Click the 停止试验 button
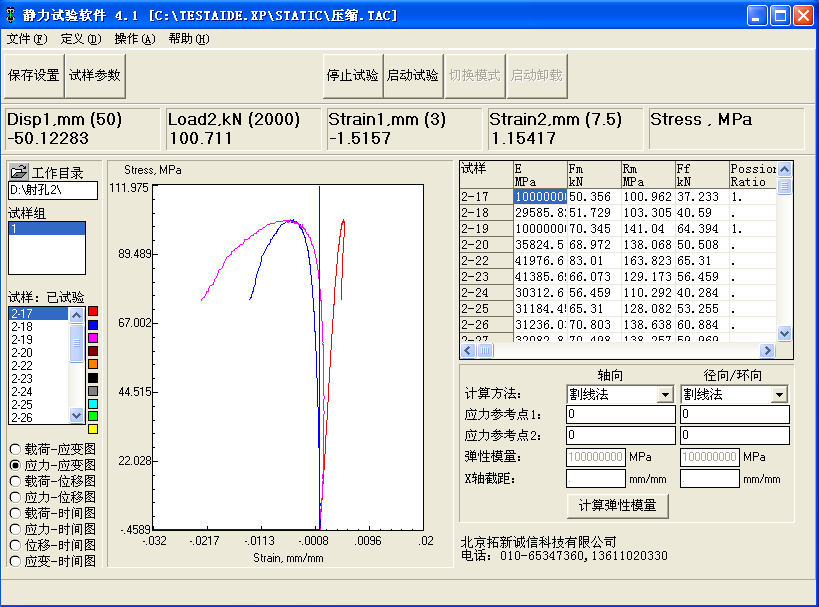 [x=353, y=76]
